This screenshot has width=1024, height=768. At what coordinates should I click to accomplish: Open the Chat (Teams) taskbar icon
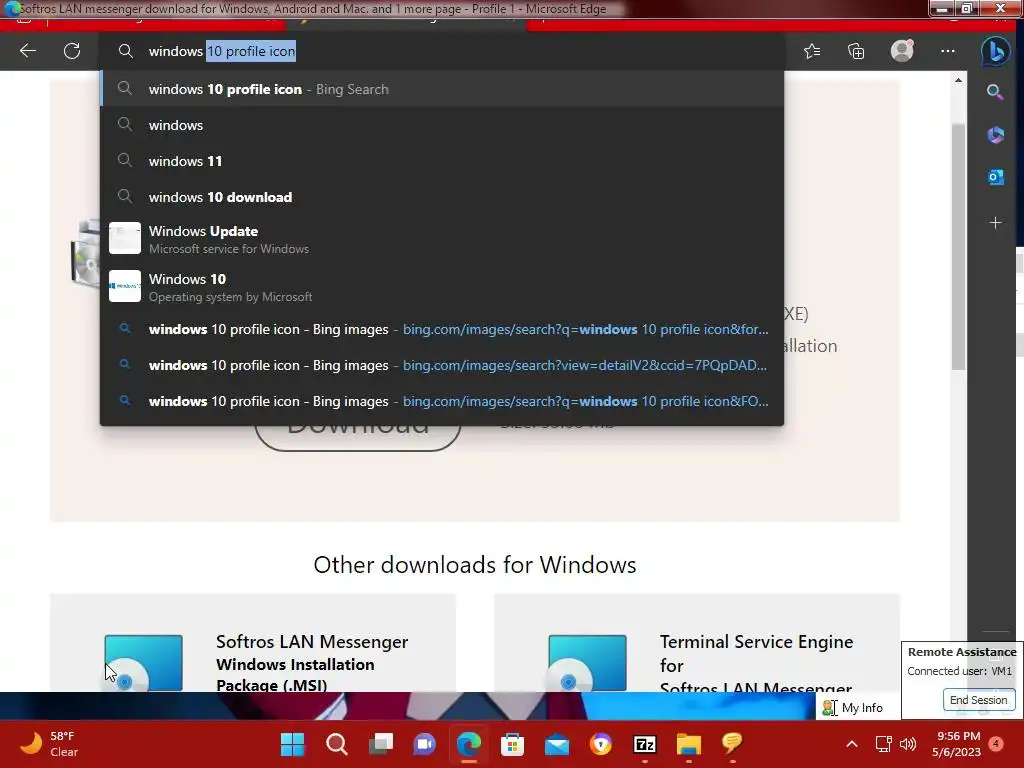tap(424, 744)
